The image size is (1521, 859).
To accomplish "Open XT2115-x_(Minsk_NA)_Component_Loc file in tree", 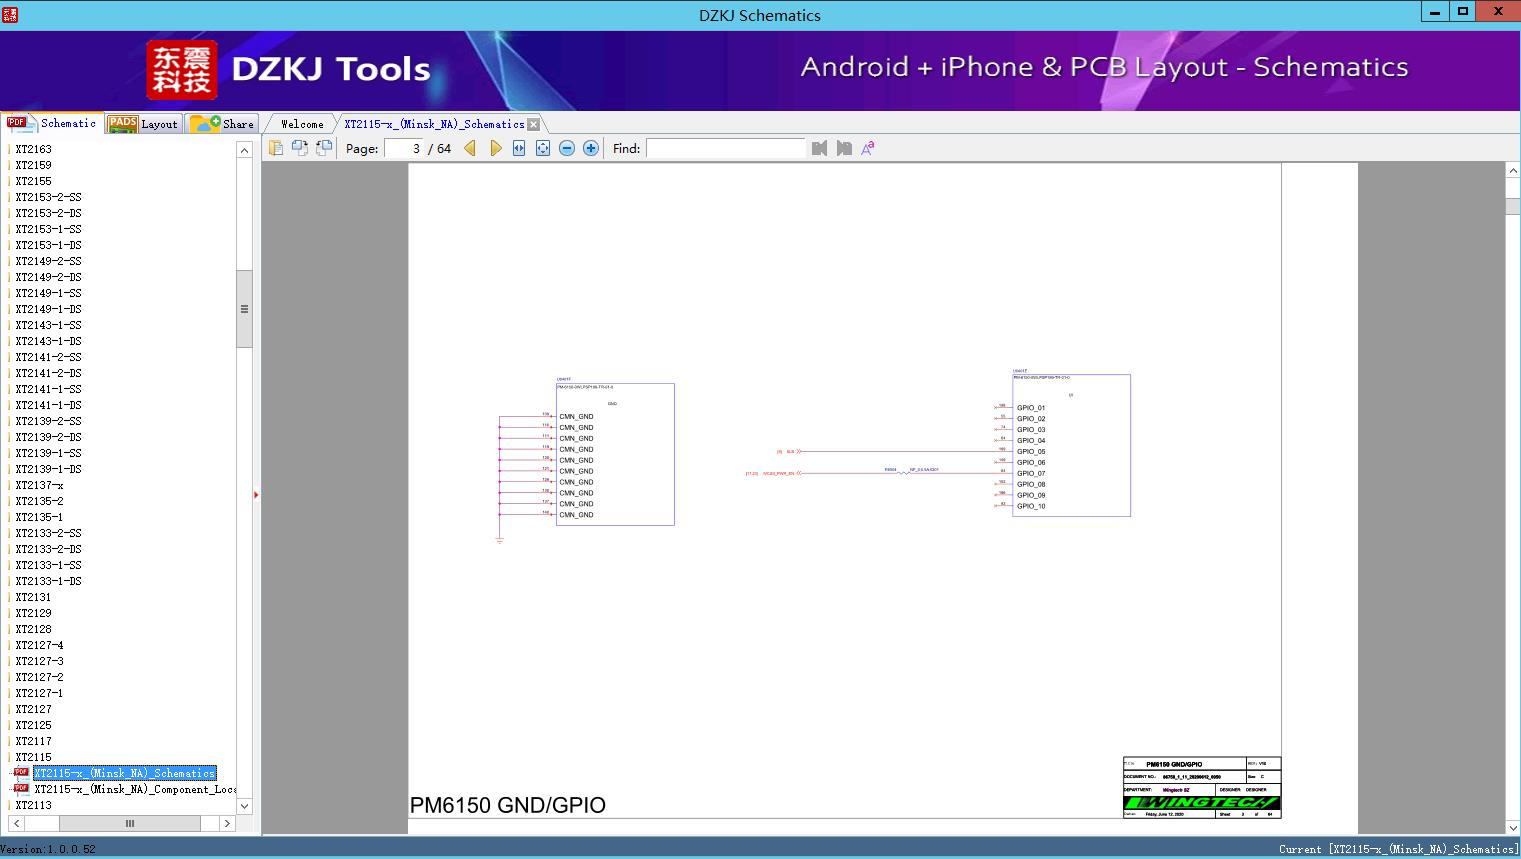I will [135, 789].
